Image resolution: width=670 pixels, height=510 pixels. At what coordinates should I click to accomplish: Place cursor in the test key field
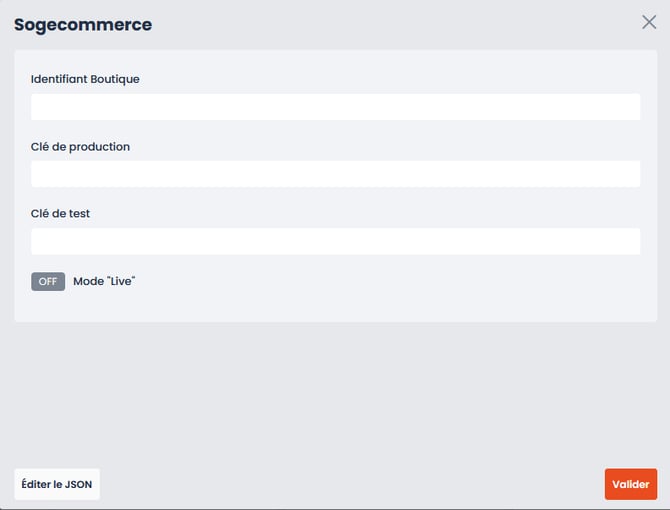335,241
